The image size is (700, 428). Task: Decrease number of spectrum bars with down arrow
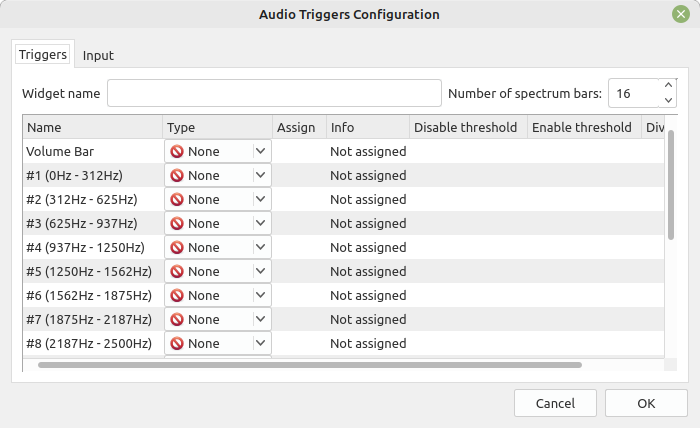coord(668,100)
